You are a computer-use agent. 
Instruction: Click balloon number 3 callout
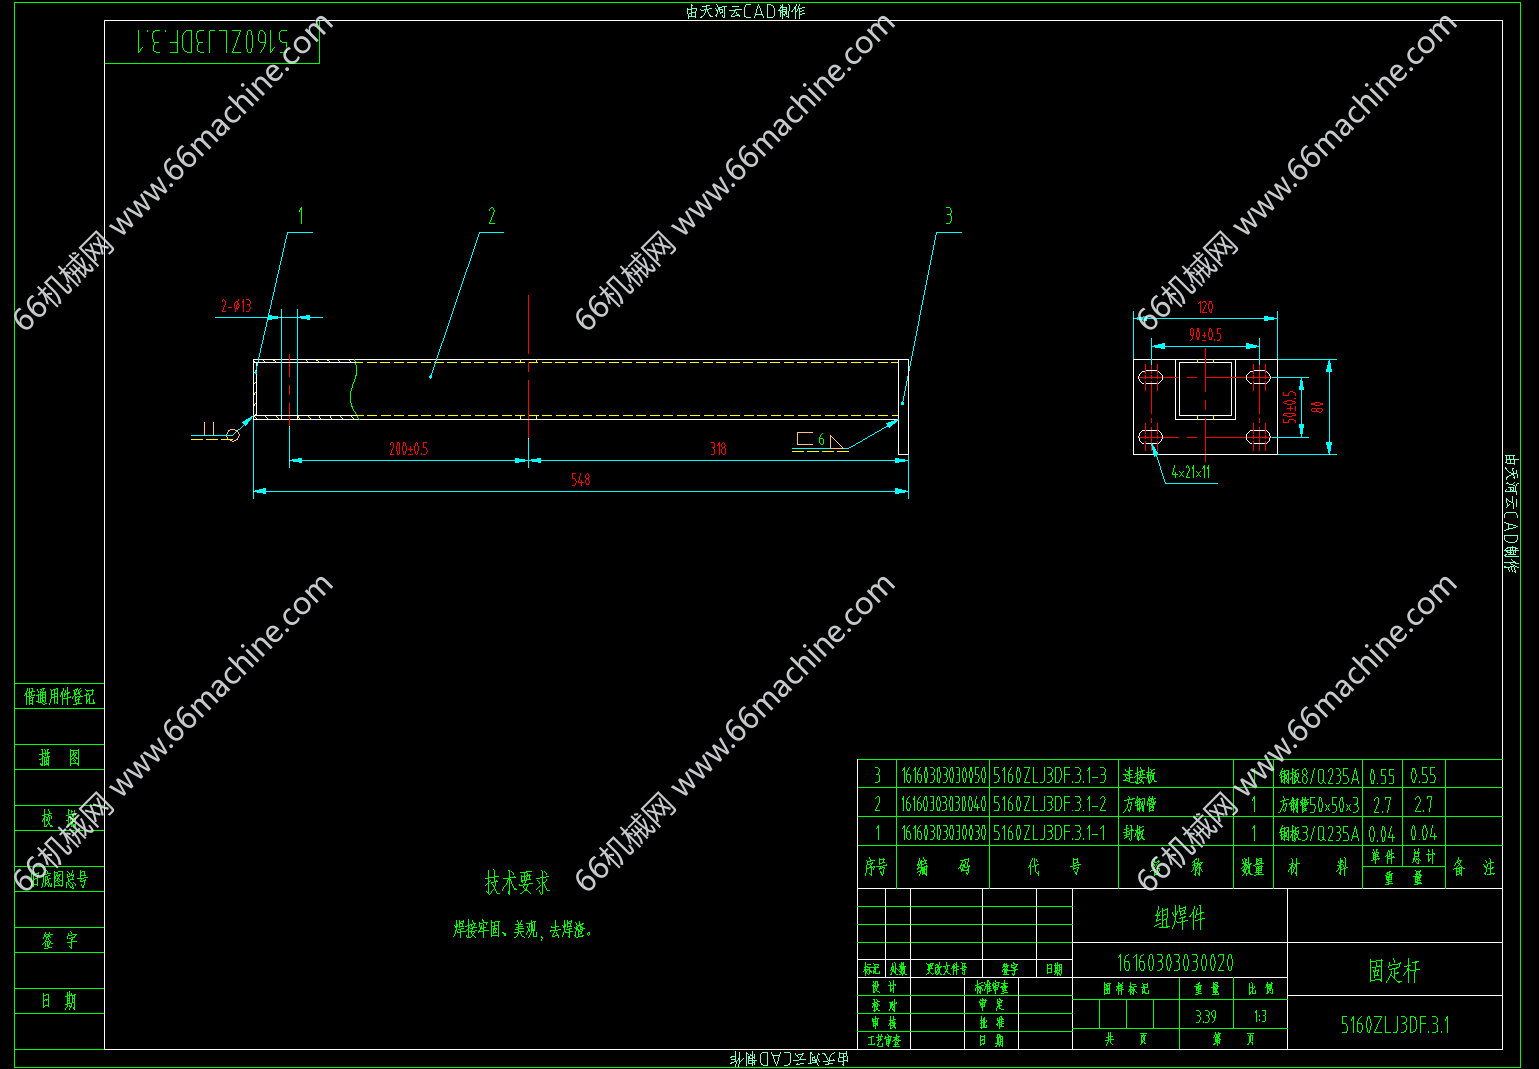(948, 216)
